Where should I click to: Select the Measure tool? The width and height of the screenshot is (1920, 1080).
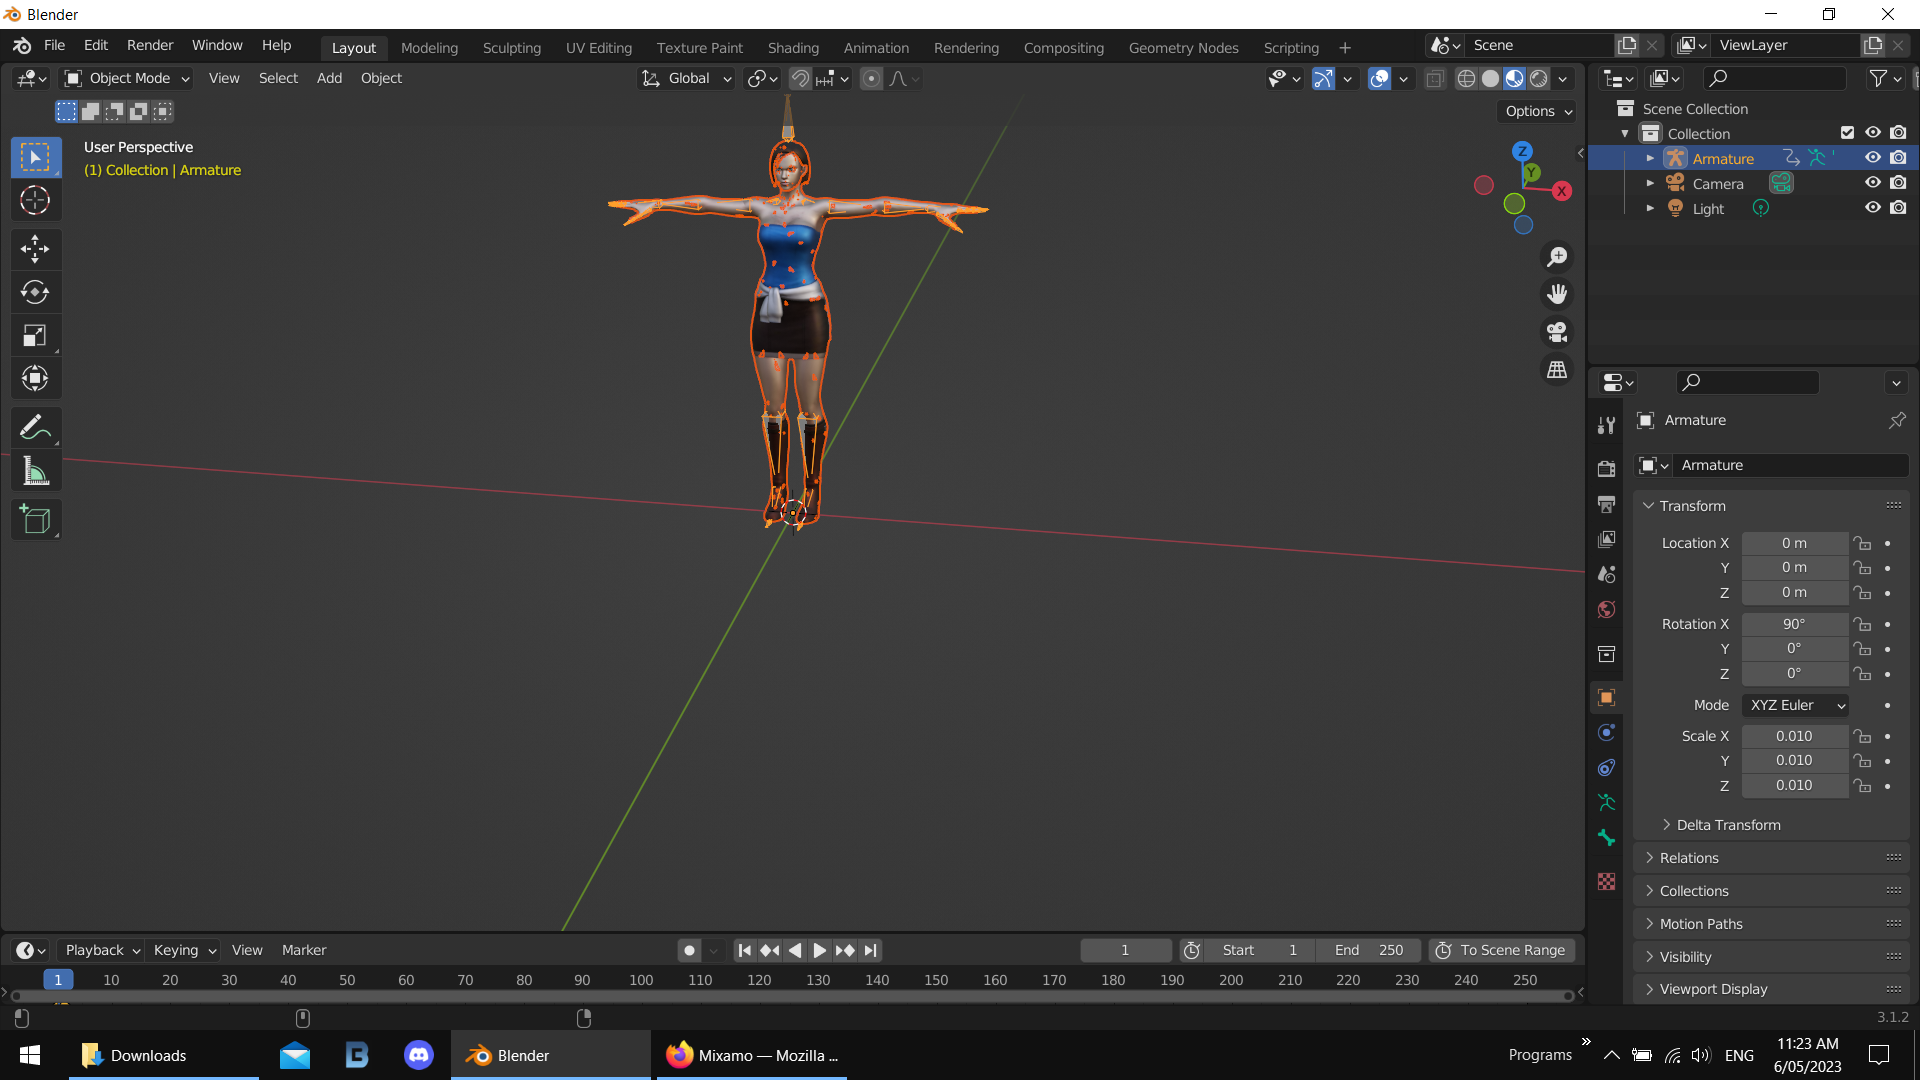coord(35,471)
